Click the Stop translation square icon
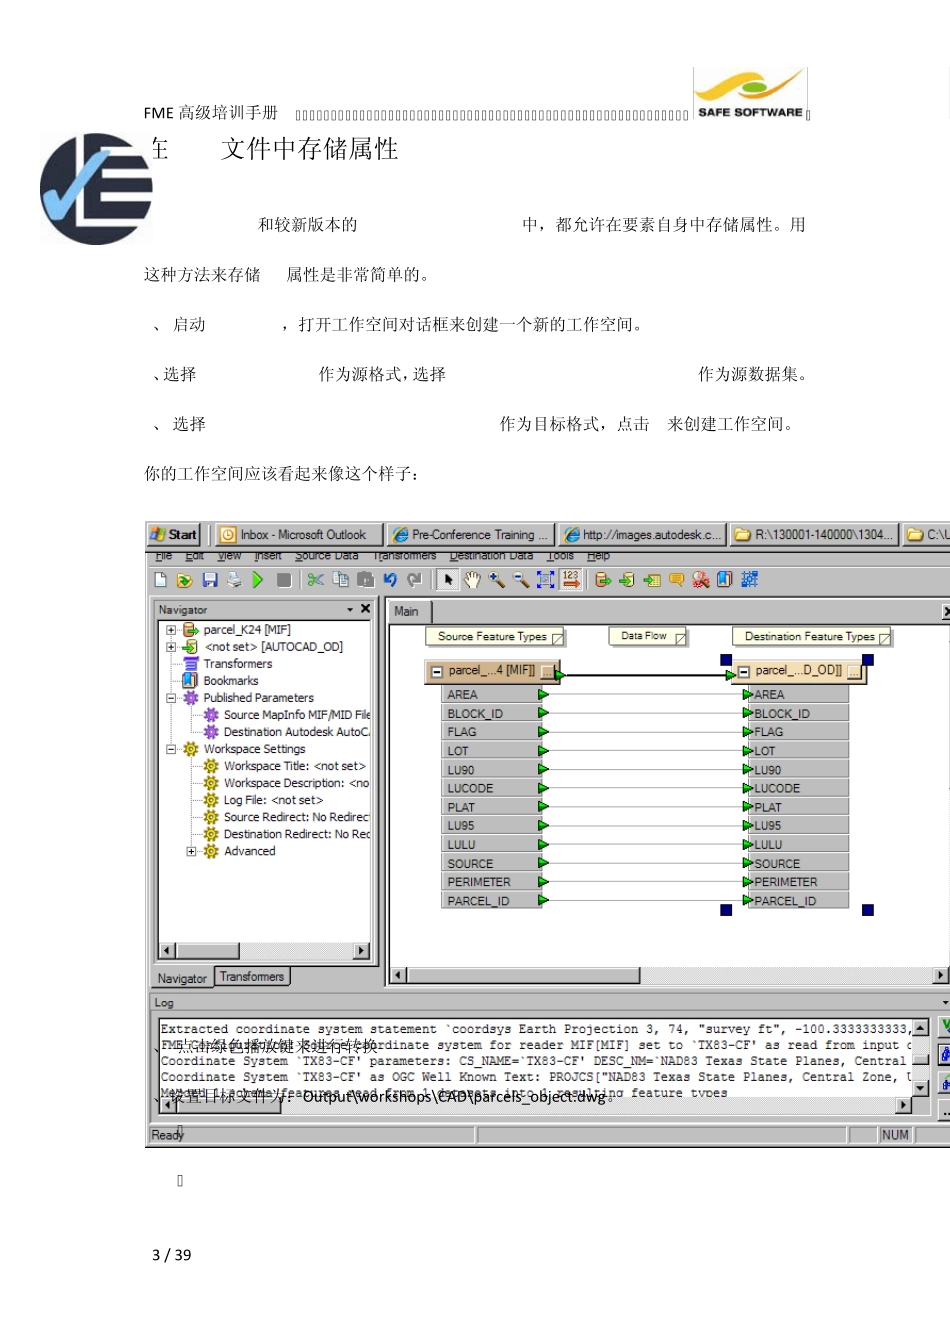Screen dimensions: 950x1344 tap(284, 580)
